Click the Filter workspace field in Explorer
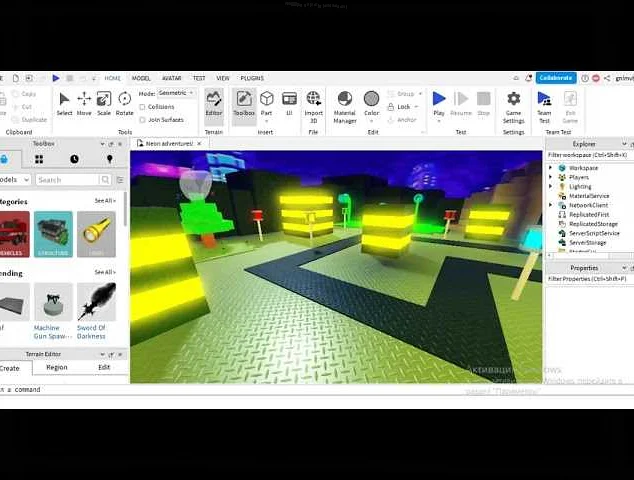This screenshot has width=634, height=480. click(590, 155)
